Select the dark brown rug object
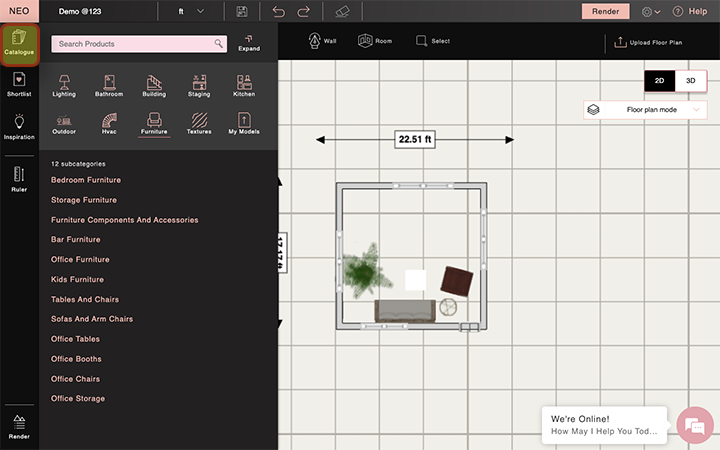This screenshot has height=450, width=720. pyautogui.click(x=457, y=281)
